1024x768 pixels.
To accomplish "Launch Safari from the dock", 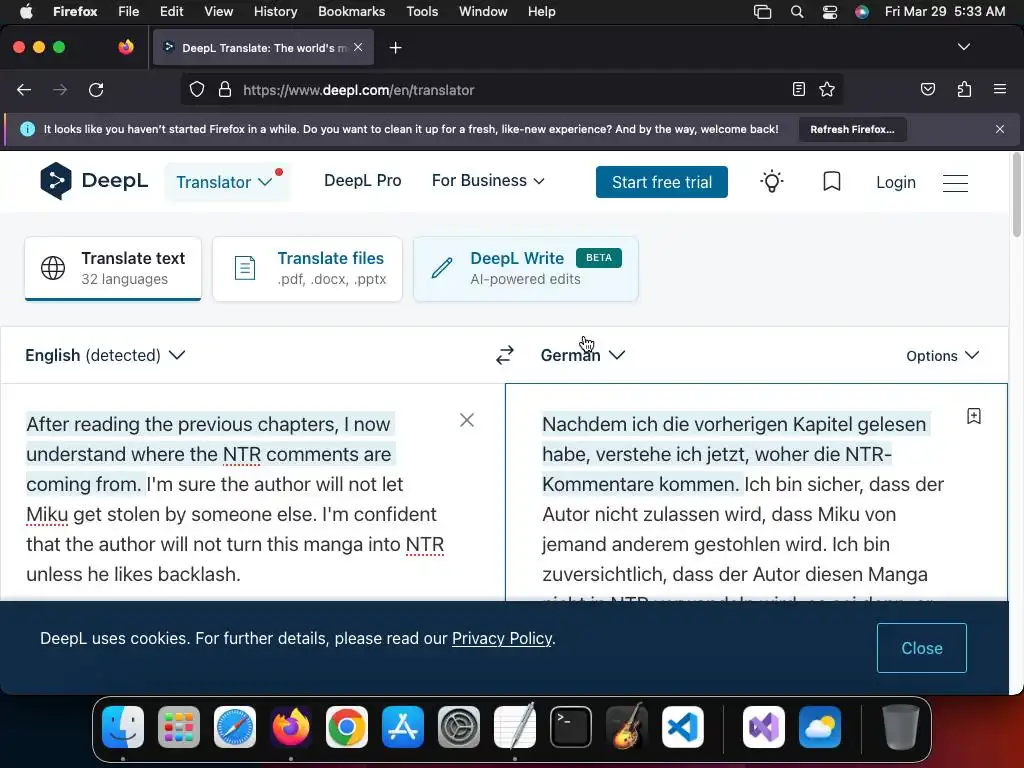I will point(234,727).
